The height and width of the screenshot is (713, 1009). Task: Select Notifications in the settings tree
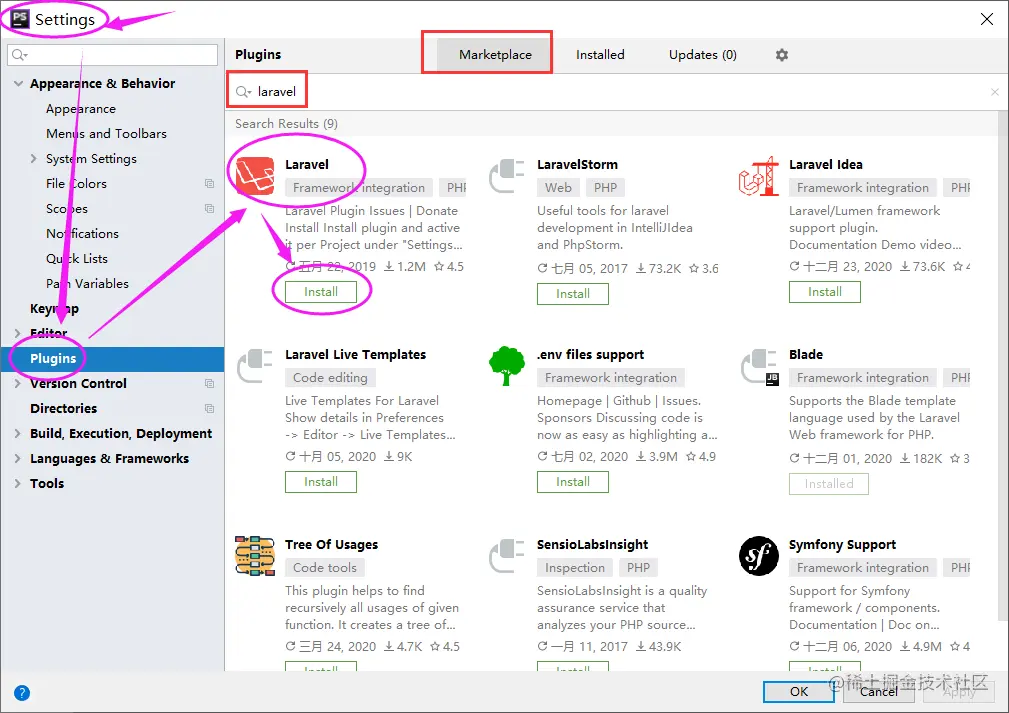[x=82, y=234]
